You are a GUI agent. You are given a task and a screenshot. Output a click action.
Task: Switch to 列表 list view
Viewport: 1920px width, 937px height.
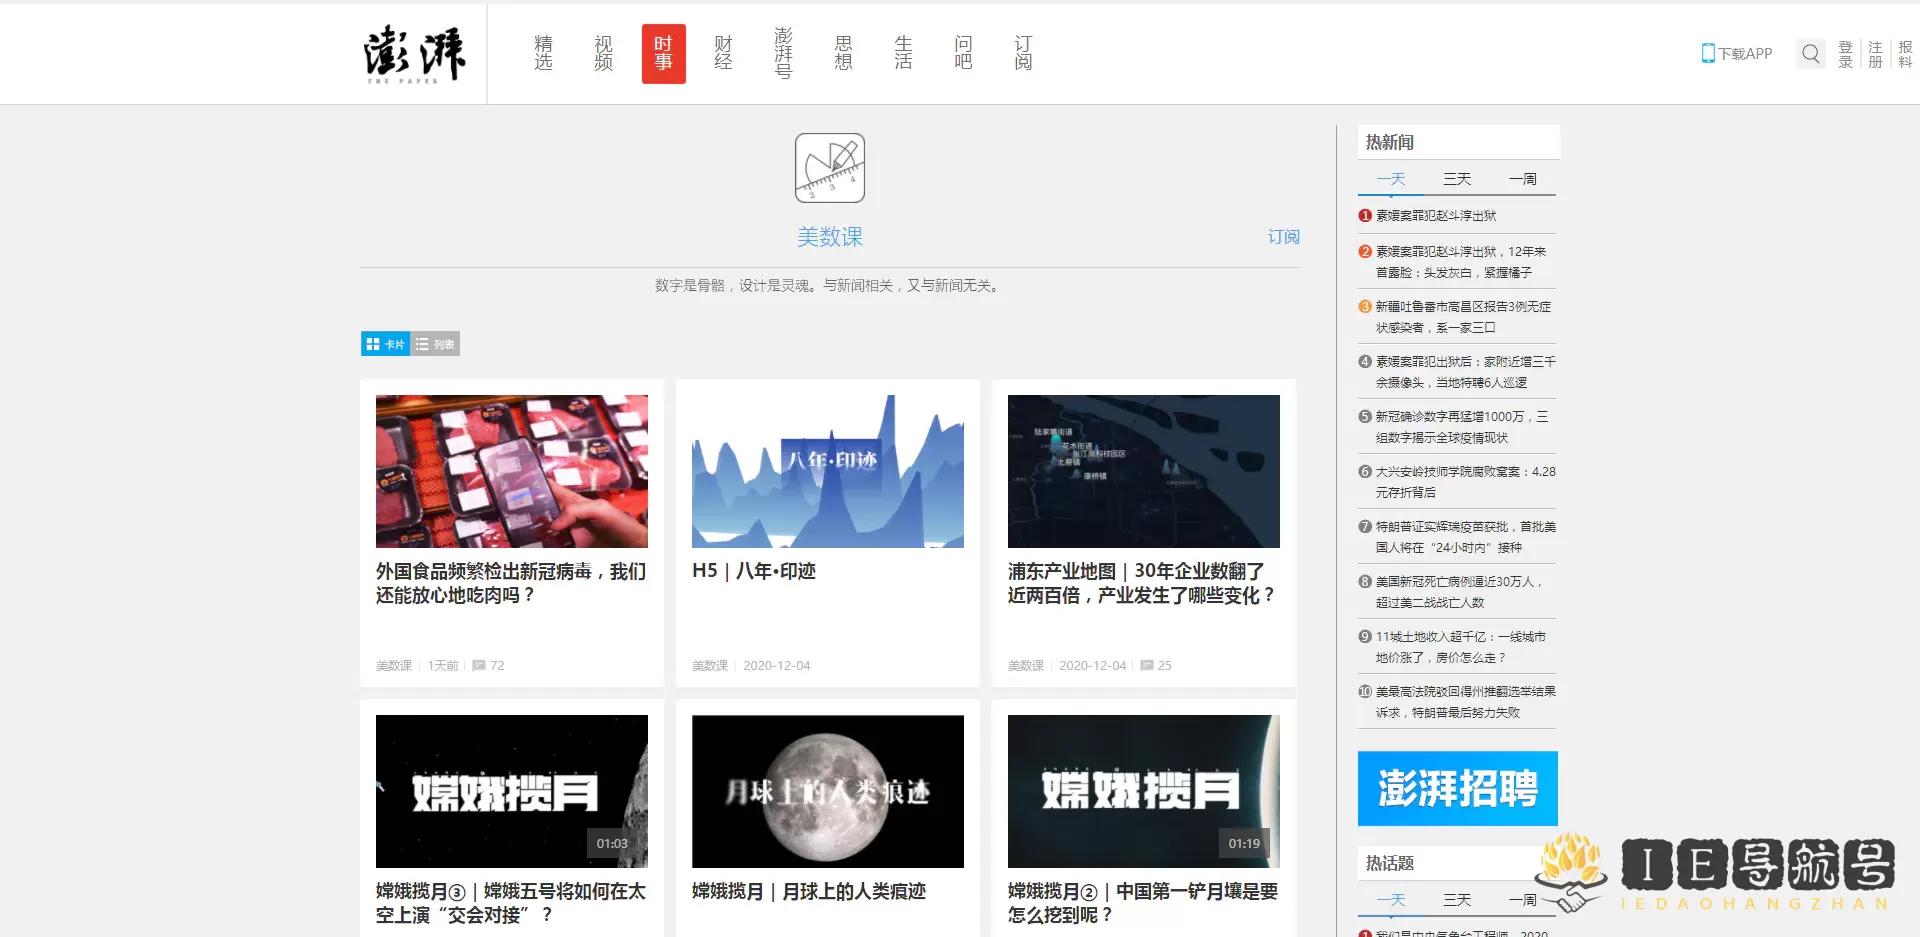435,344
